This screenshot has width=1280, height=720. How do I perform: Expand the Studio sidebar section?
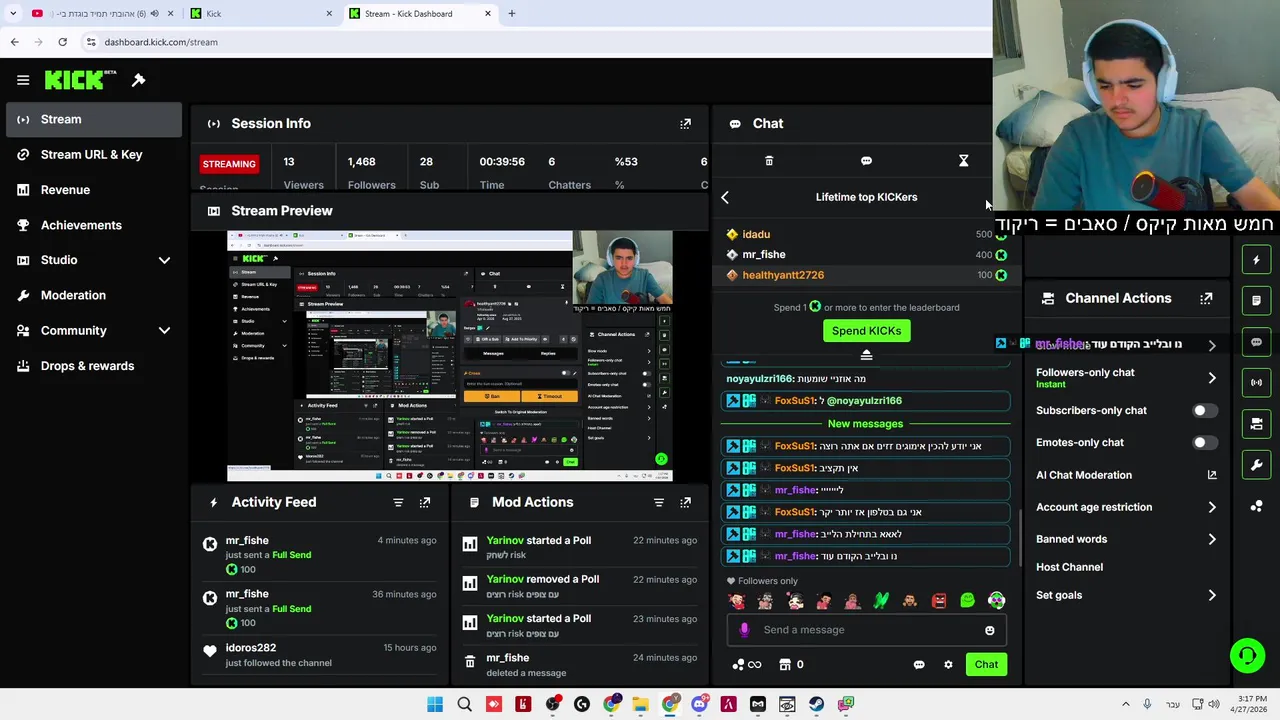coord(164,260)
